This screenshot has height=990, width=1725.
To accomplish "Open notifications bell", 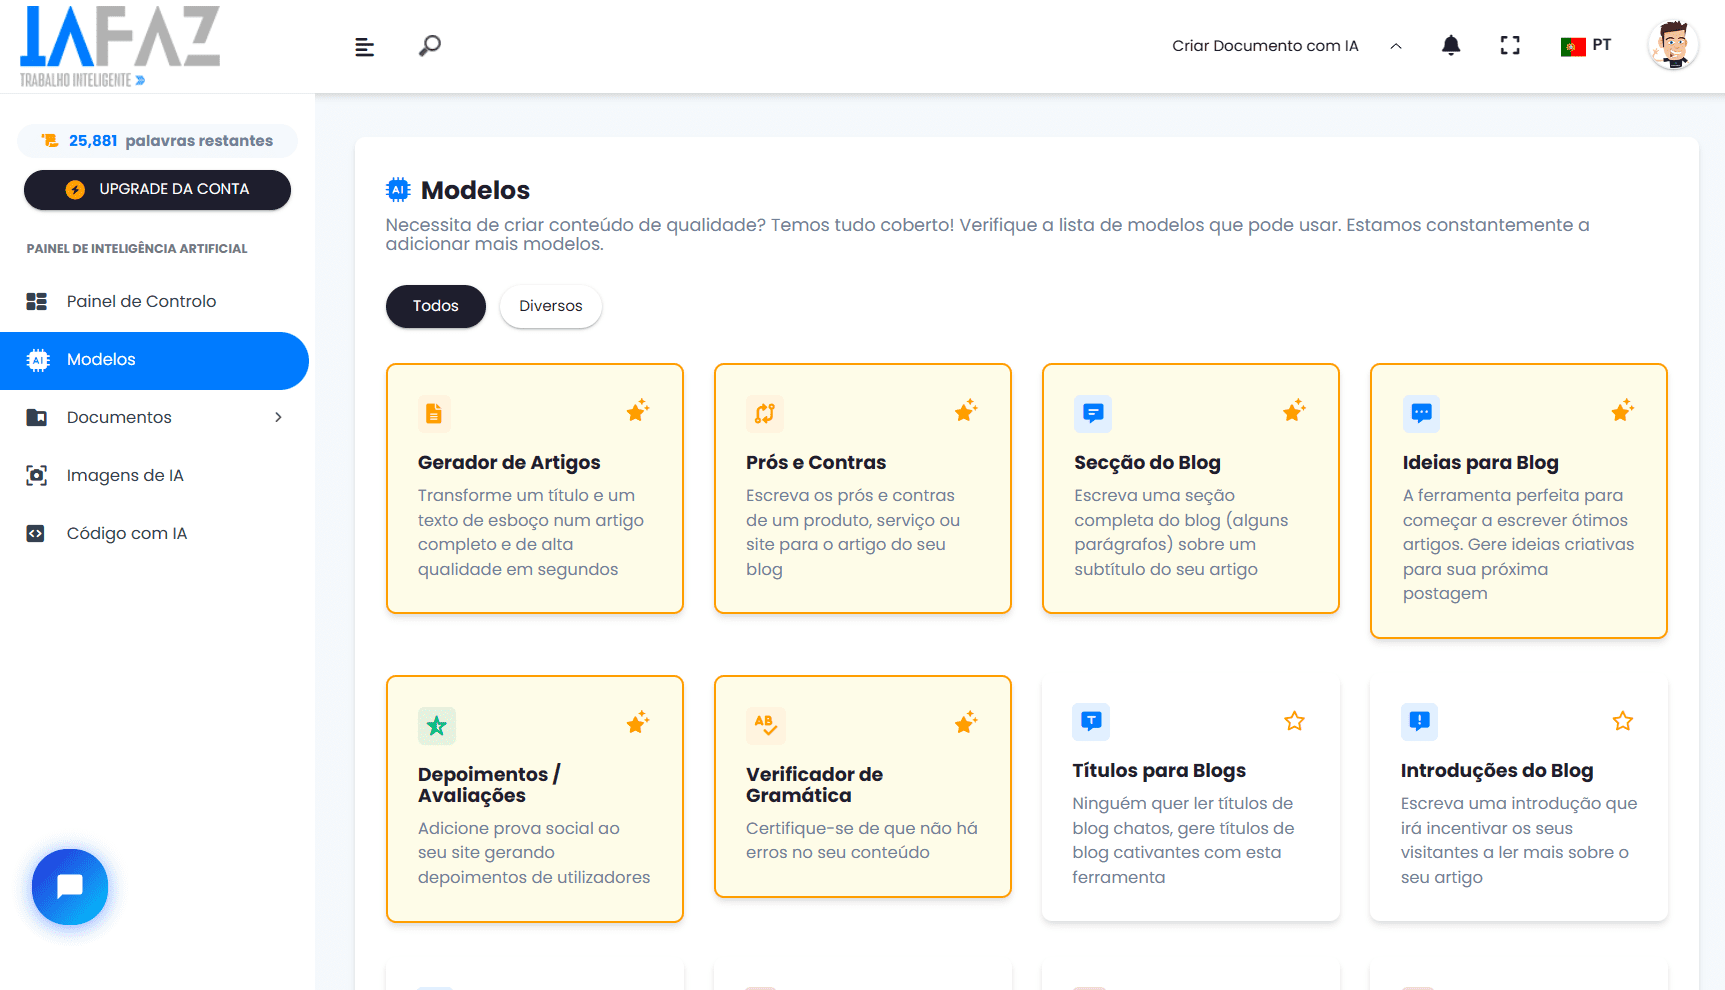I will point(1451,46).
